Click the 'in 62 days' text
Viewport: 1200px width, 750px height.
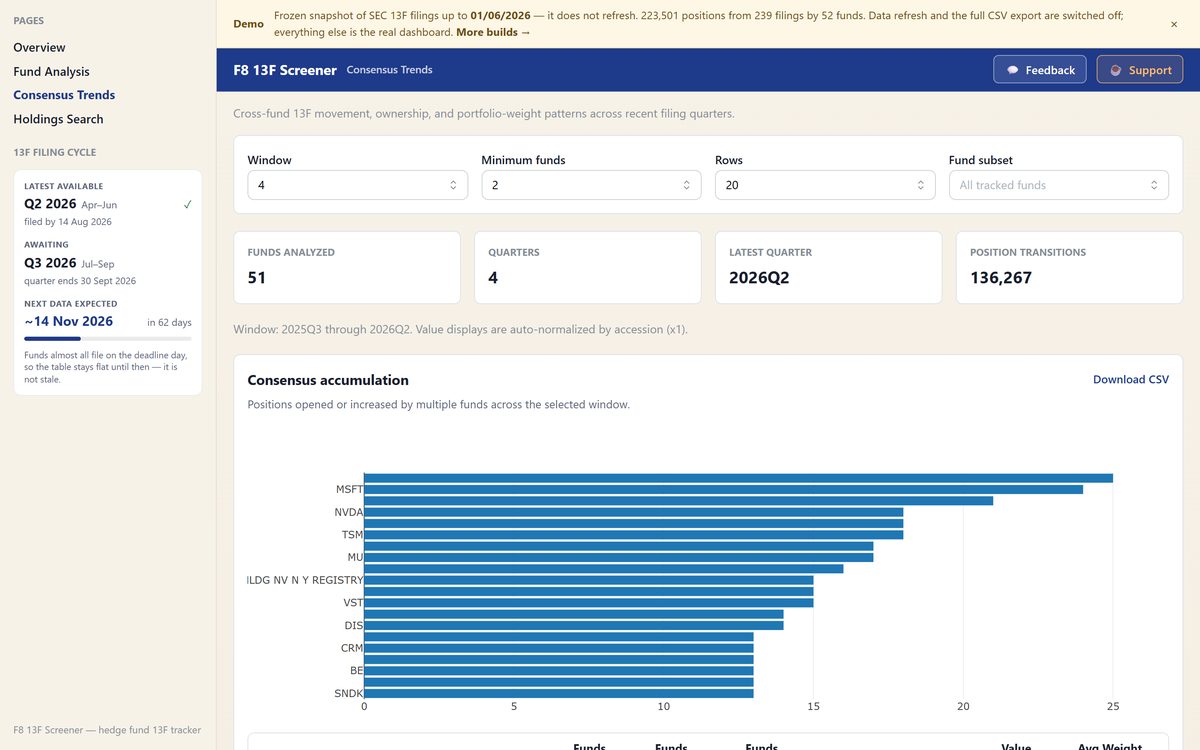pos(169,323)
